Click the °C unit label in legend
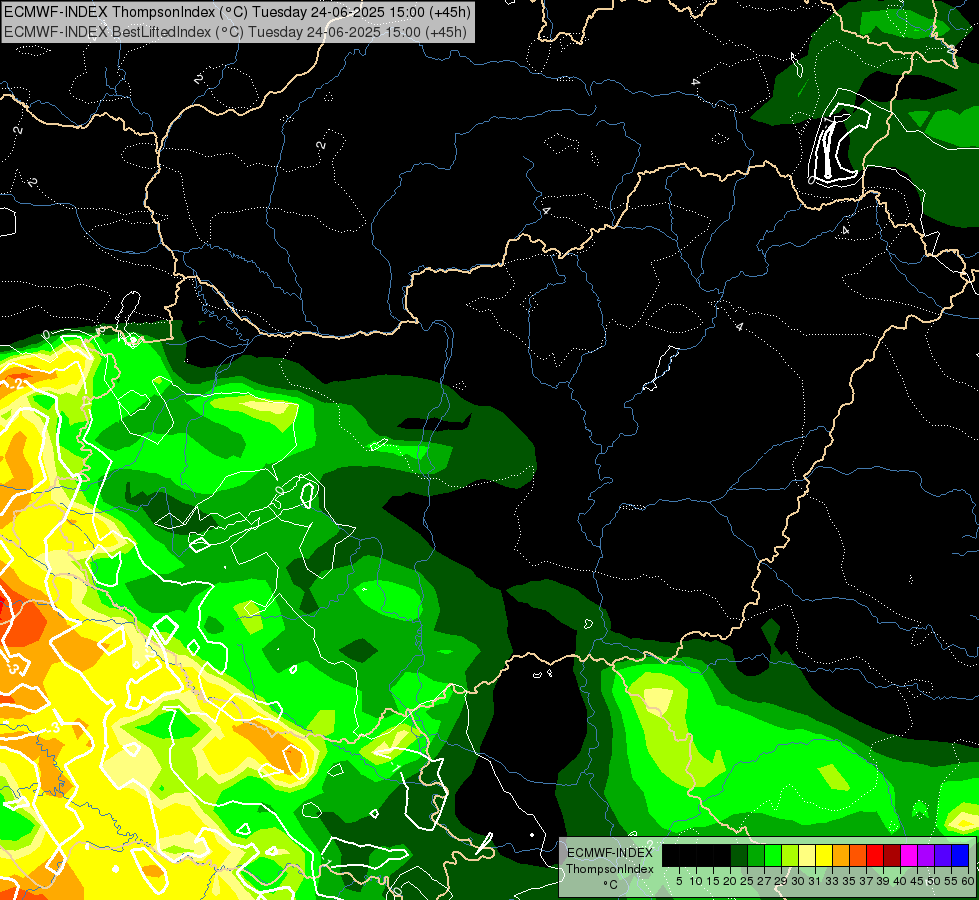Viewport: 979px width, 900px height. pyautogui.click(x=611, y=884)
